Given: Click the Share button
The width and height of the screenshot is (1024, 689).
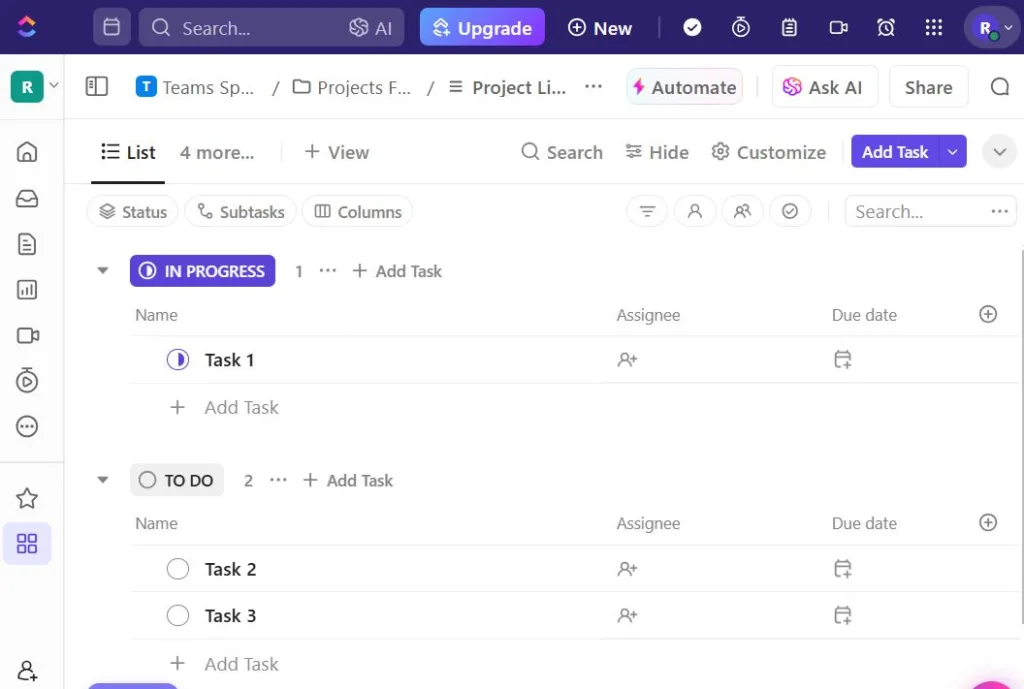Looking at the screenshot, I should click(x=928, y=88).
